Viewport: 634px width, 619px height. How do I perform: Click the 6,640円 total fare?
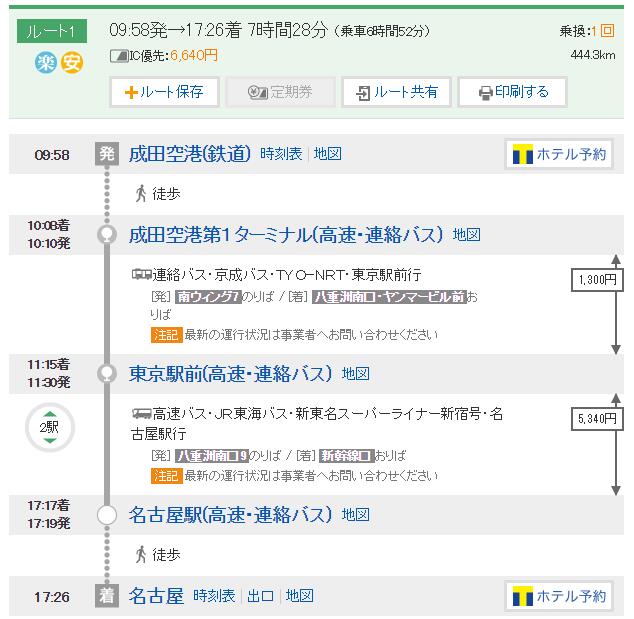194,55
